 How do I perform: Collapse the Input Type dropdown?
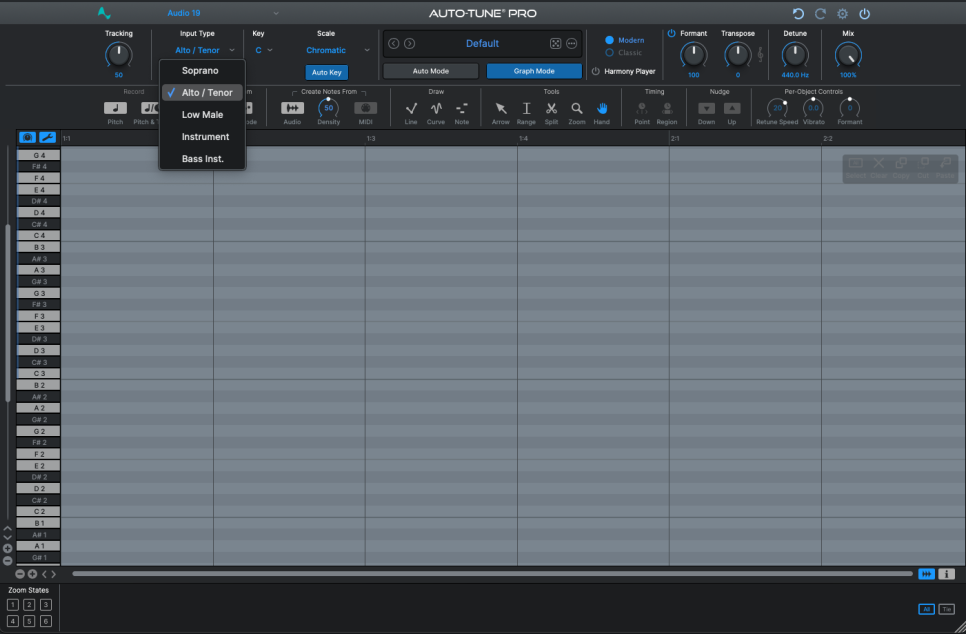coord(205,51)
